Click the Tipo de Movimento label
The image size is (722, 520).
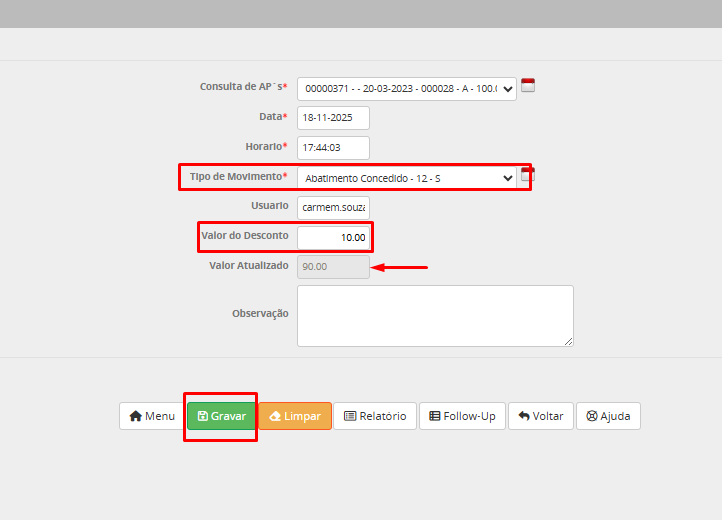tap(238, 177)
